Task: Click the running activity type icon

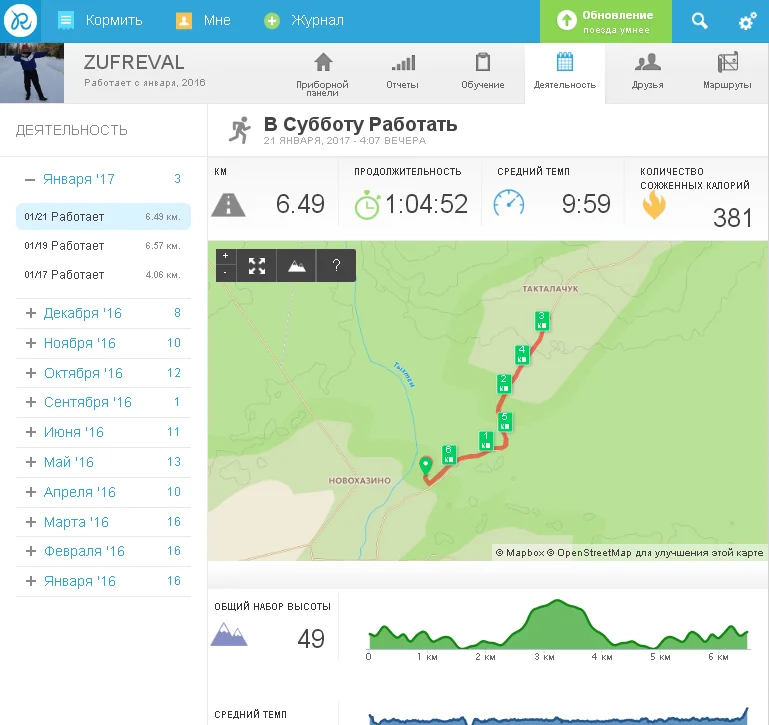Action: (x=240, y=130)
